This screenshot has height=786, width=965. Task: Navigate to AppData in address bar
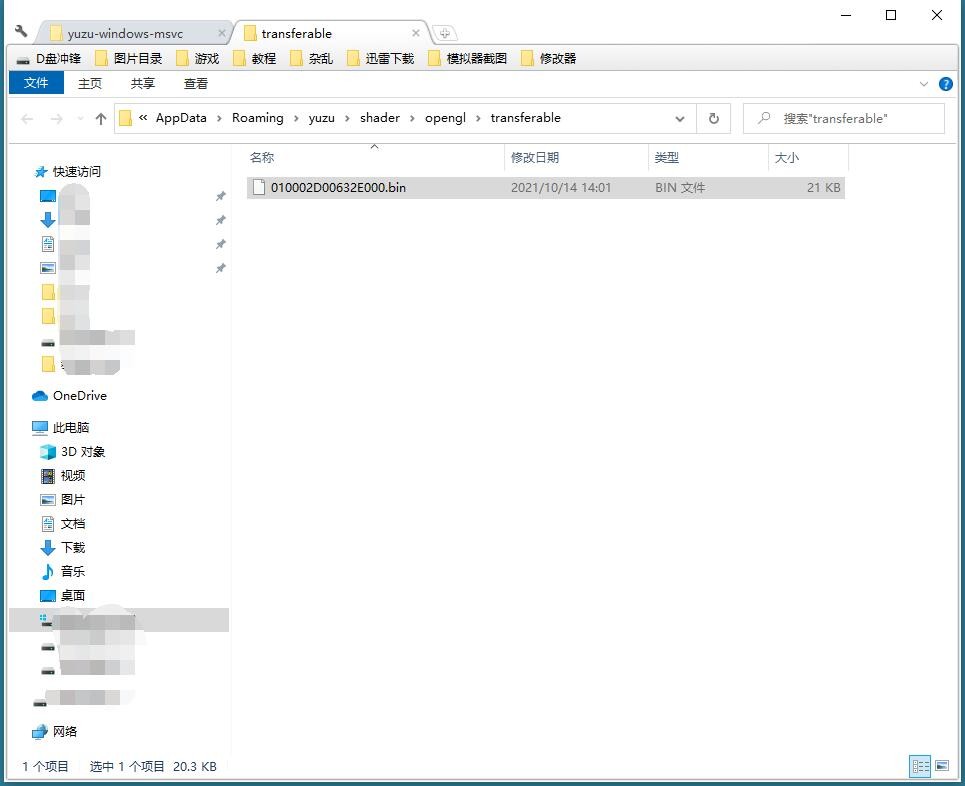coord(181,118)
